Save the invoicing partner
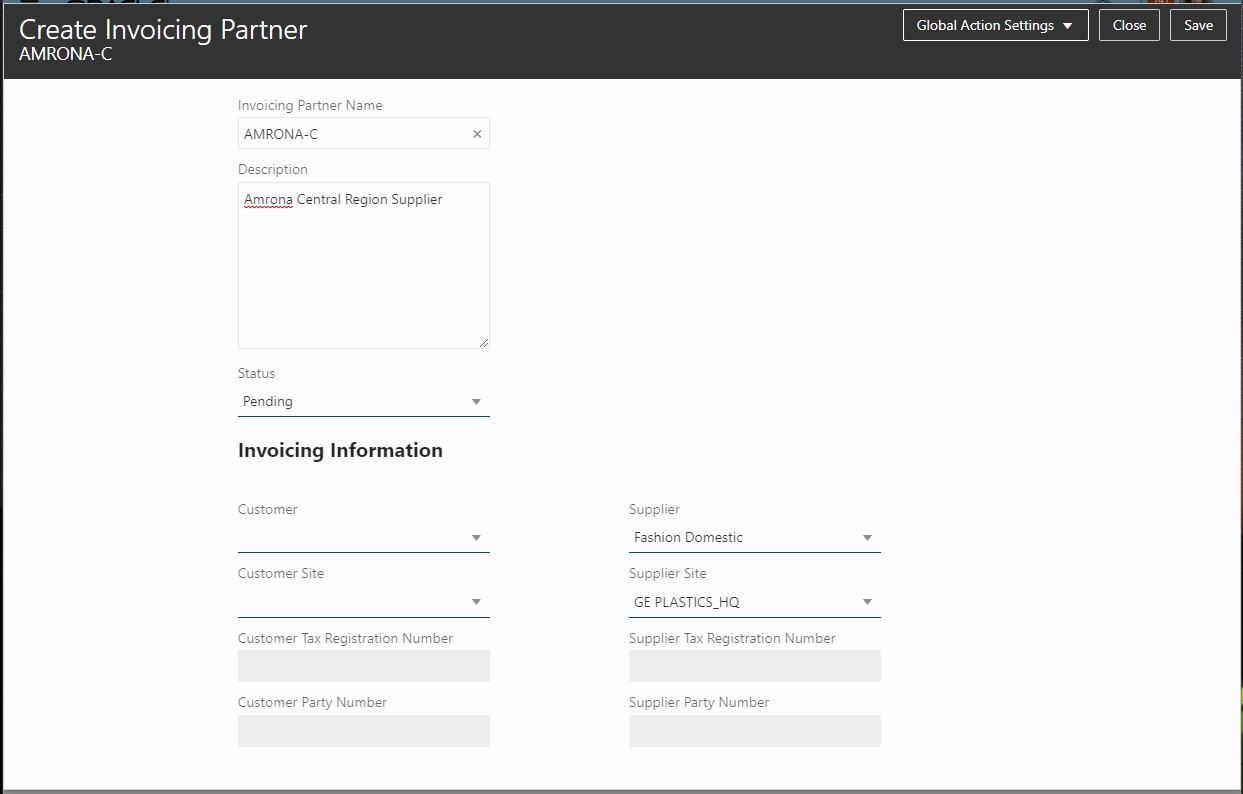1243x794 pixels. pos(1198,26)
